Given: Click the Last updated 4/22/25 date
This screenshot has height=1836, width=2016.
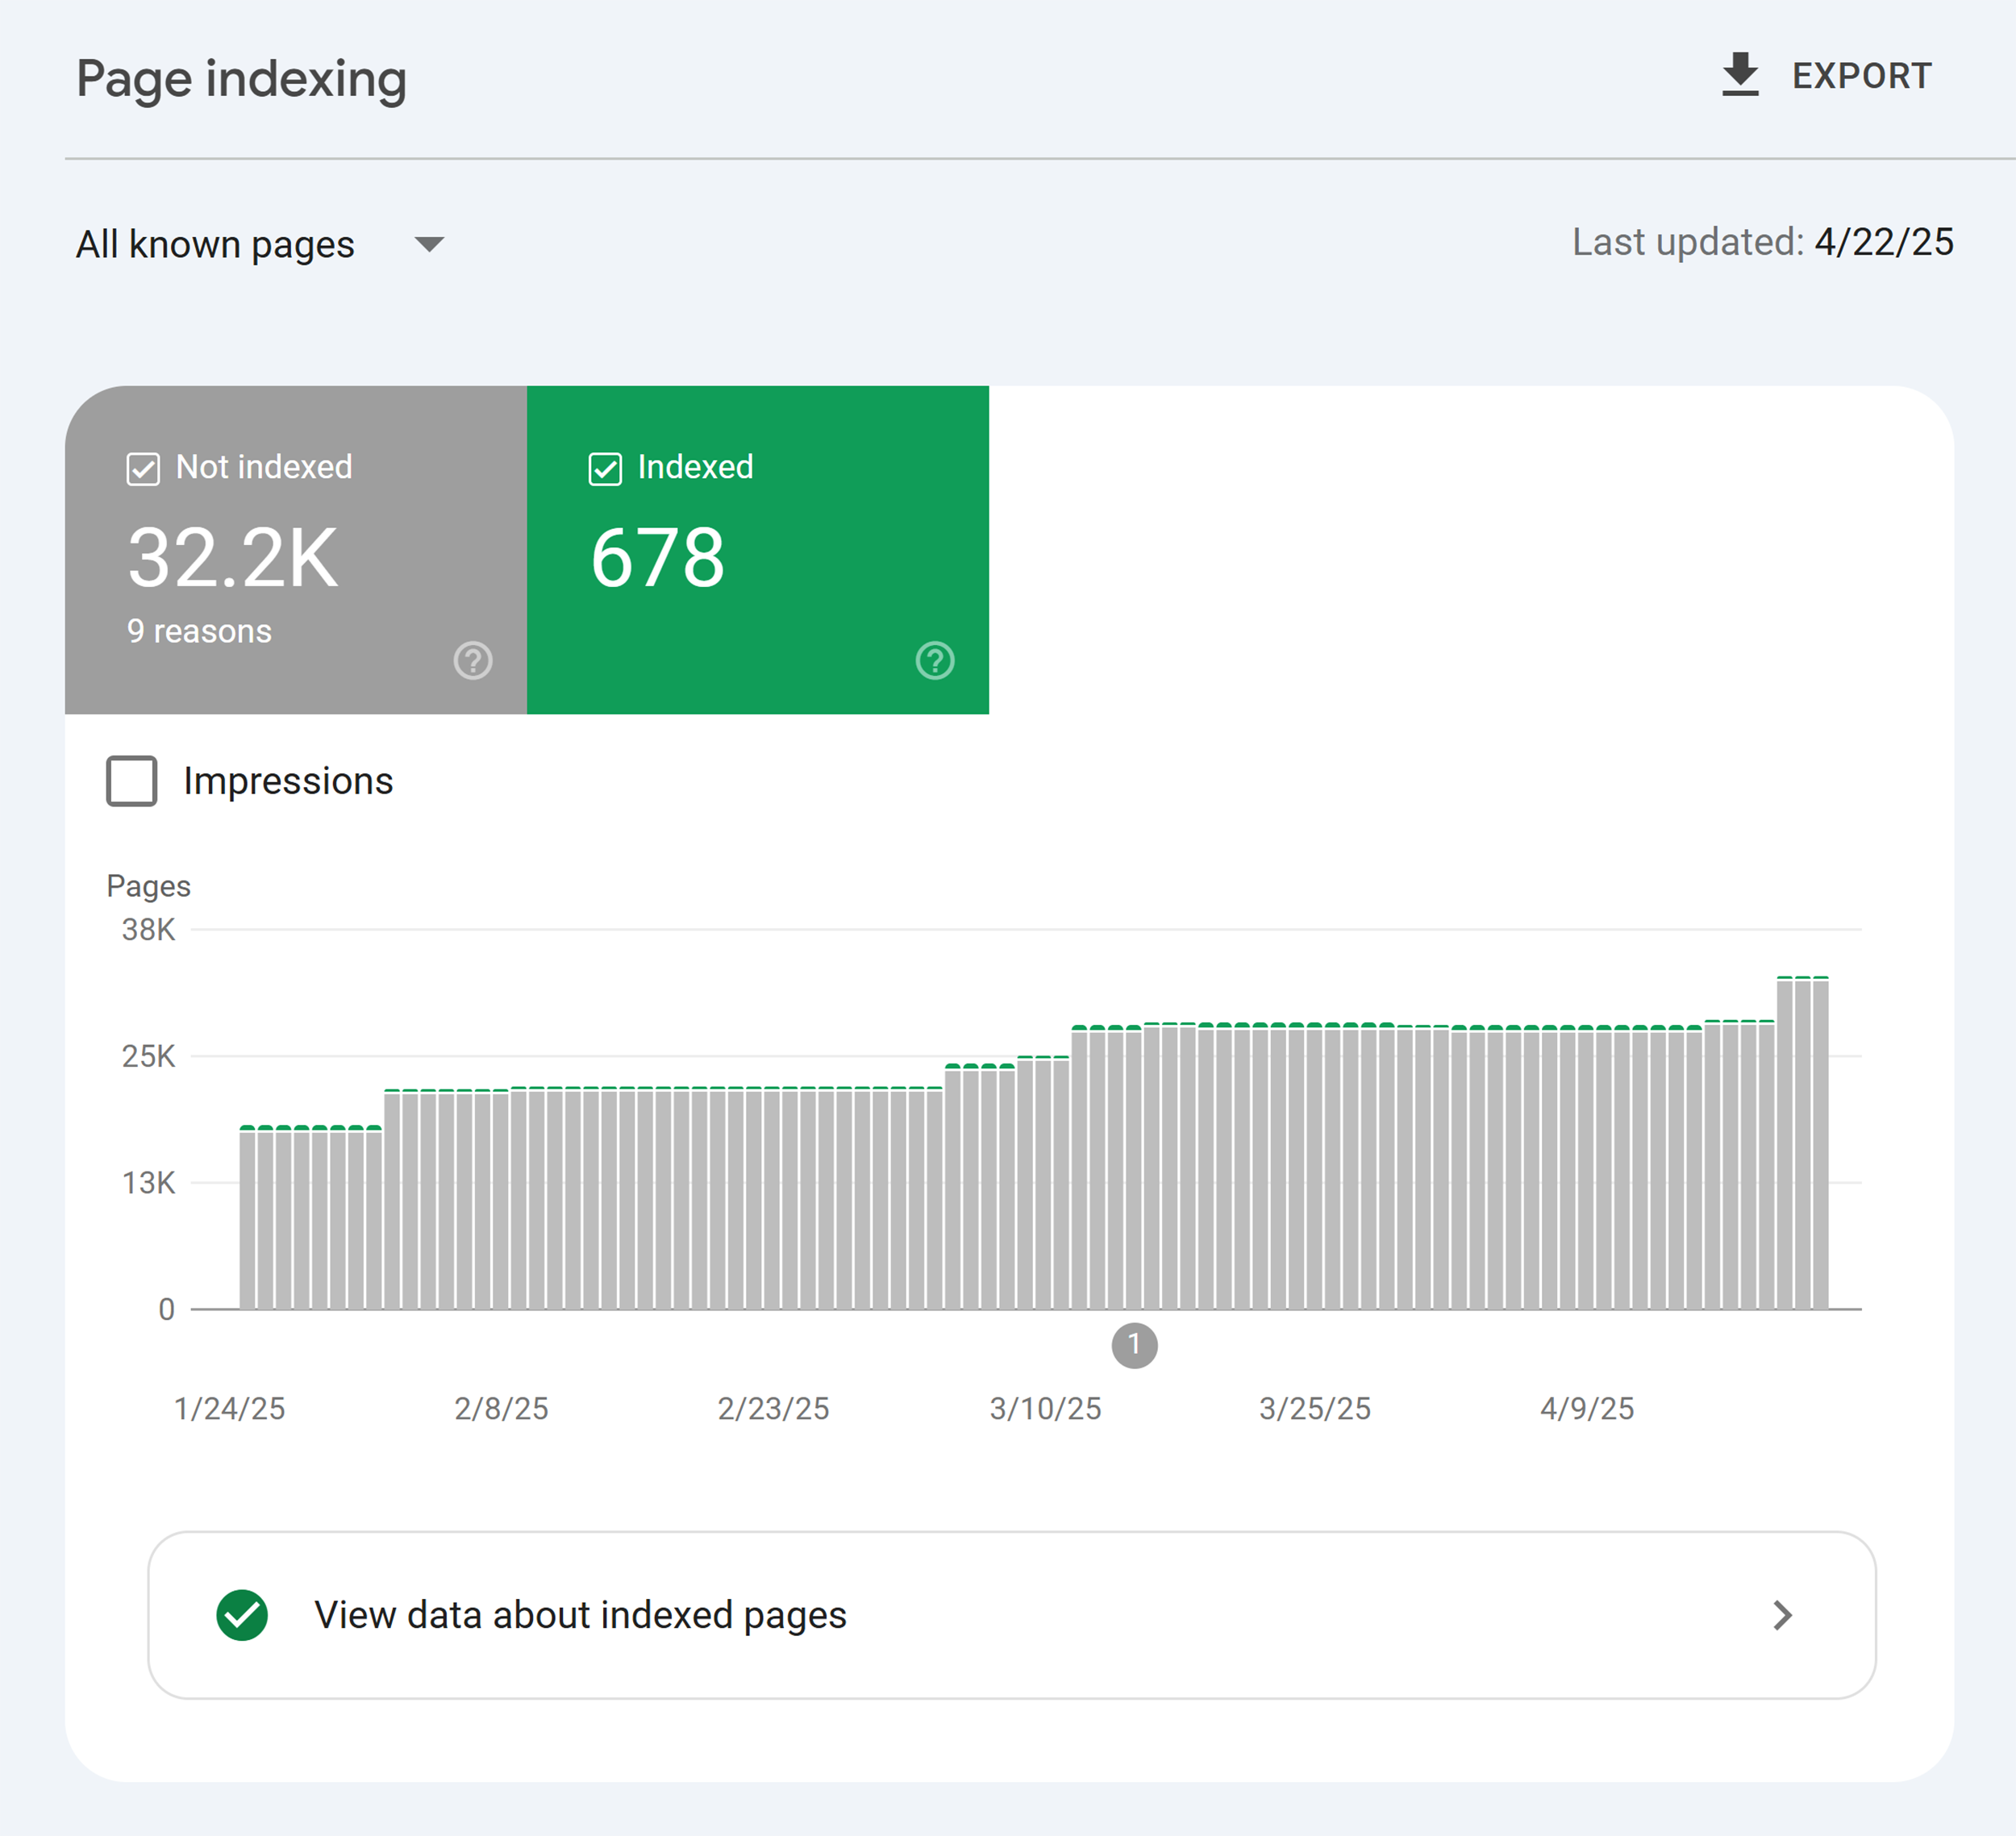Looking at the screenshot, I should [x=1883, y=242].
